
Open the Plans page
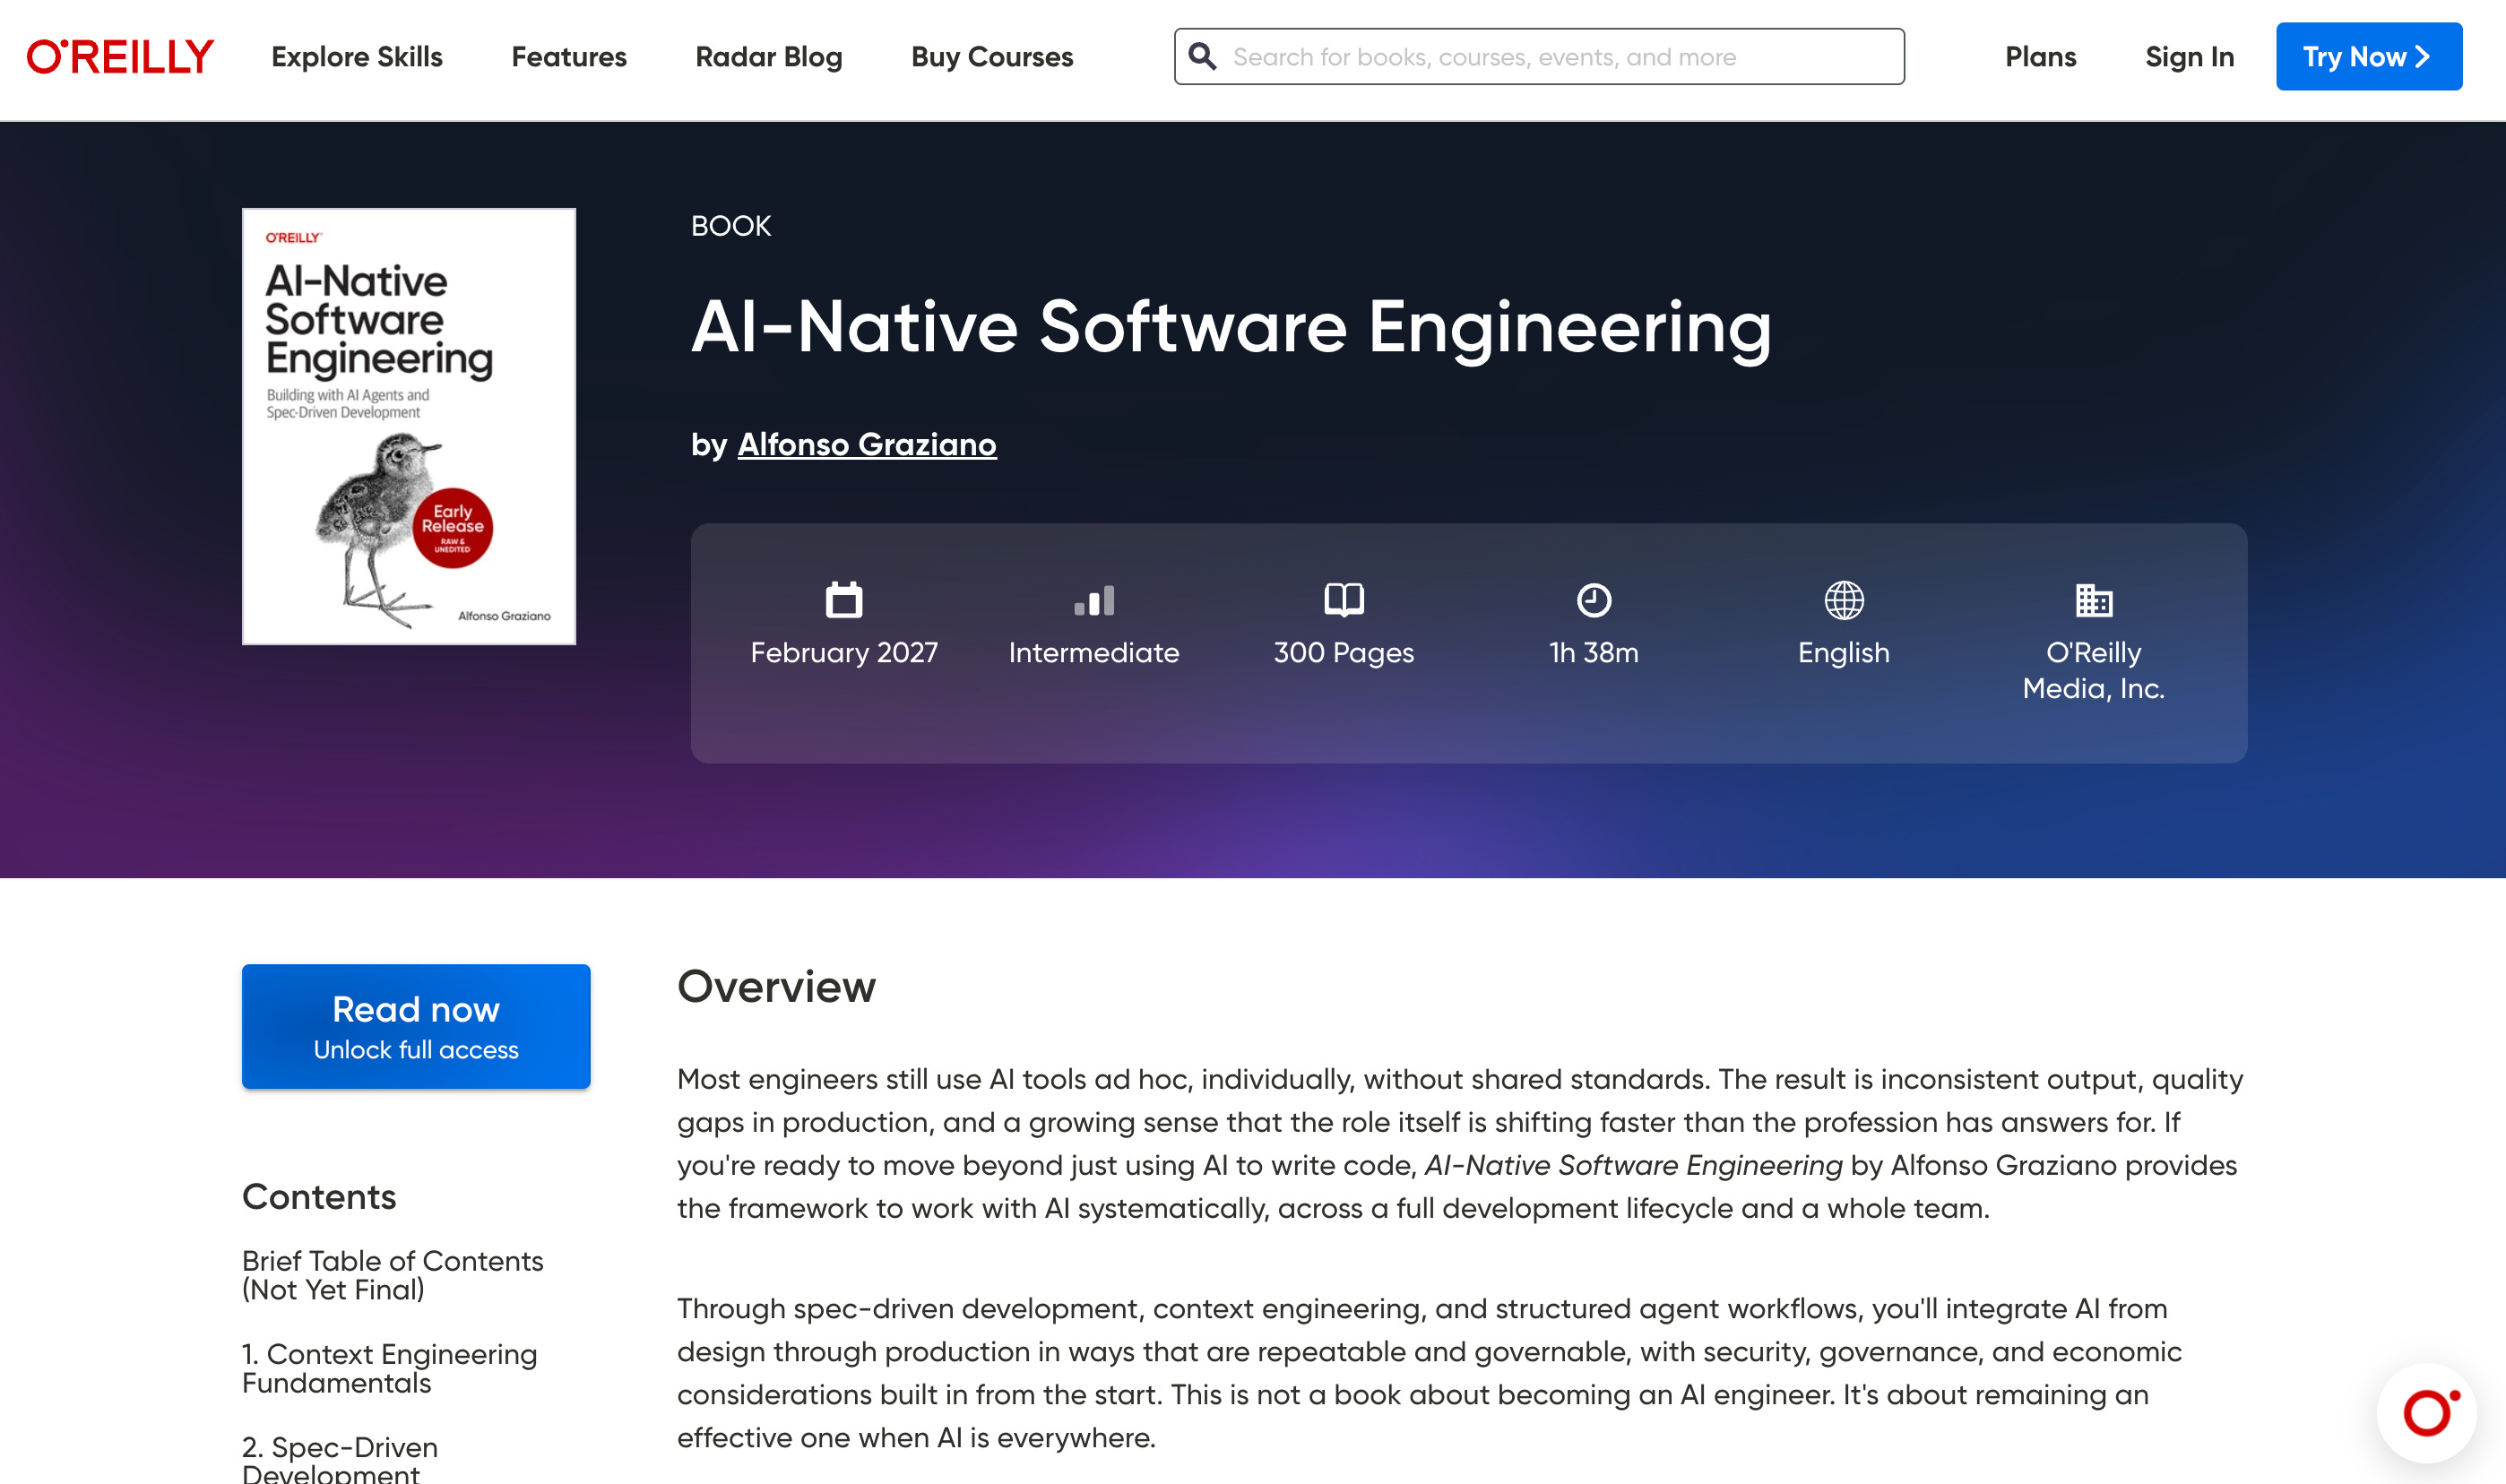(2041, 57)
